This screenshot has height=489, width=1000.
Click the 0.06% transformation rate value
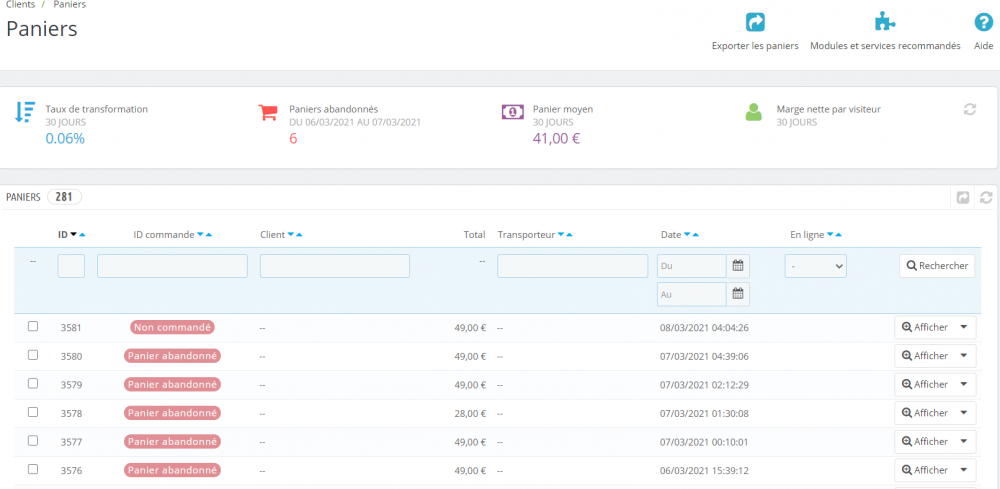click(65, 138)
